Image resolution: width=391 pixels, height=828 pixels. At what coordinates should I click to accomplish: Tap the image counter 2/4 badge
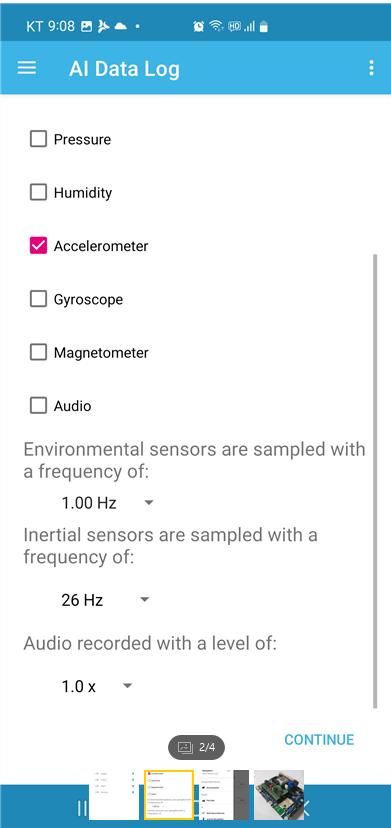click(196, 747)
